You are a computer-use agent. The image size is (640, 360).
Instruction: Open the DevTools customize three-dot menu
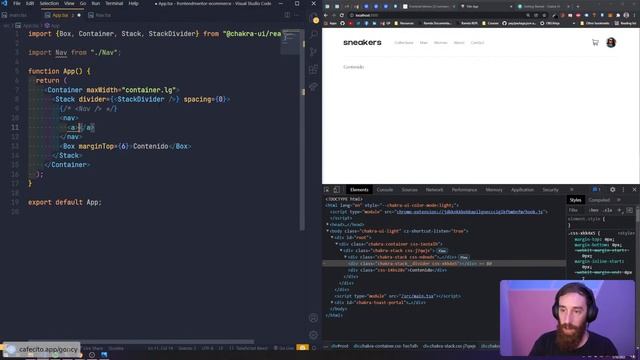[x=623, y=190]
